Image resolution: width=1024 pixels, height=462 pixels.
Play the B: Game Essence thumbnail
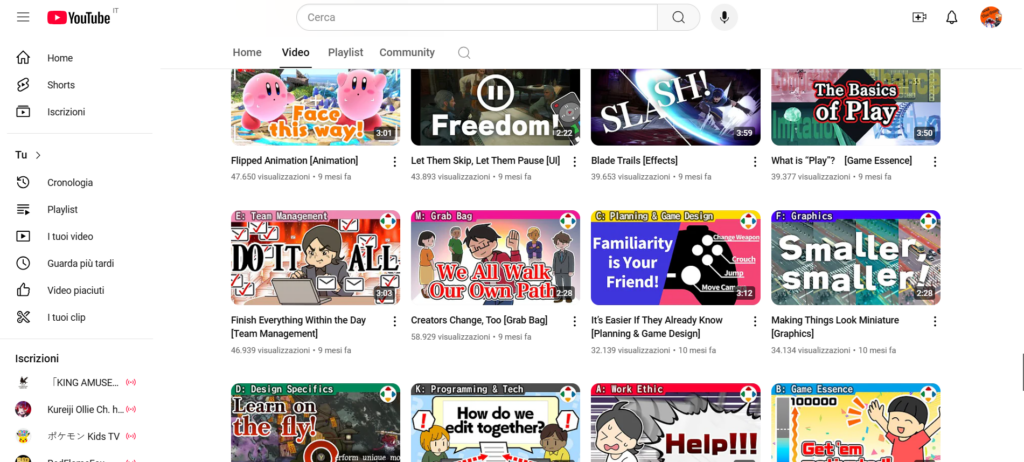point(856,422)
